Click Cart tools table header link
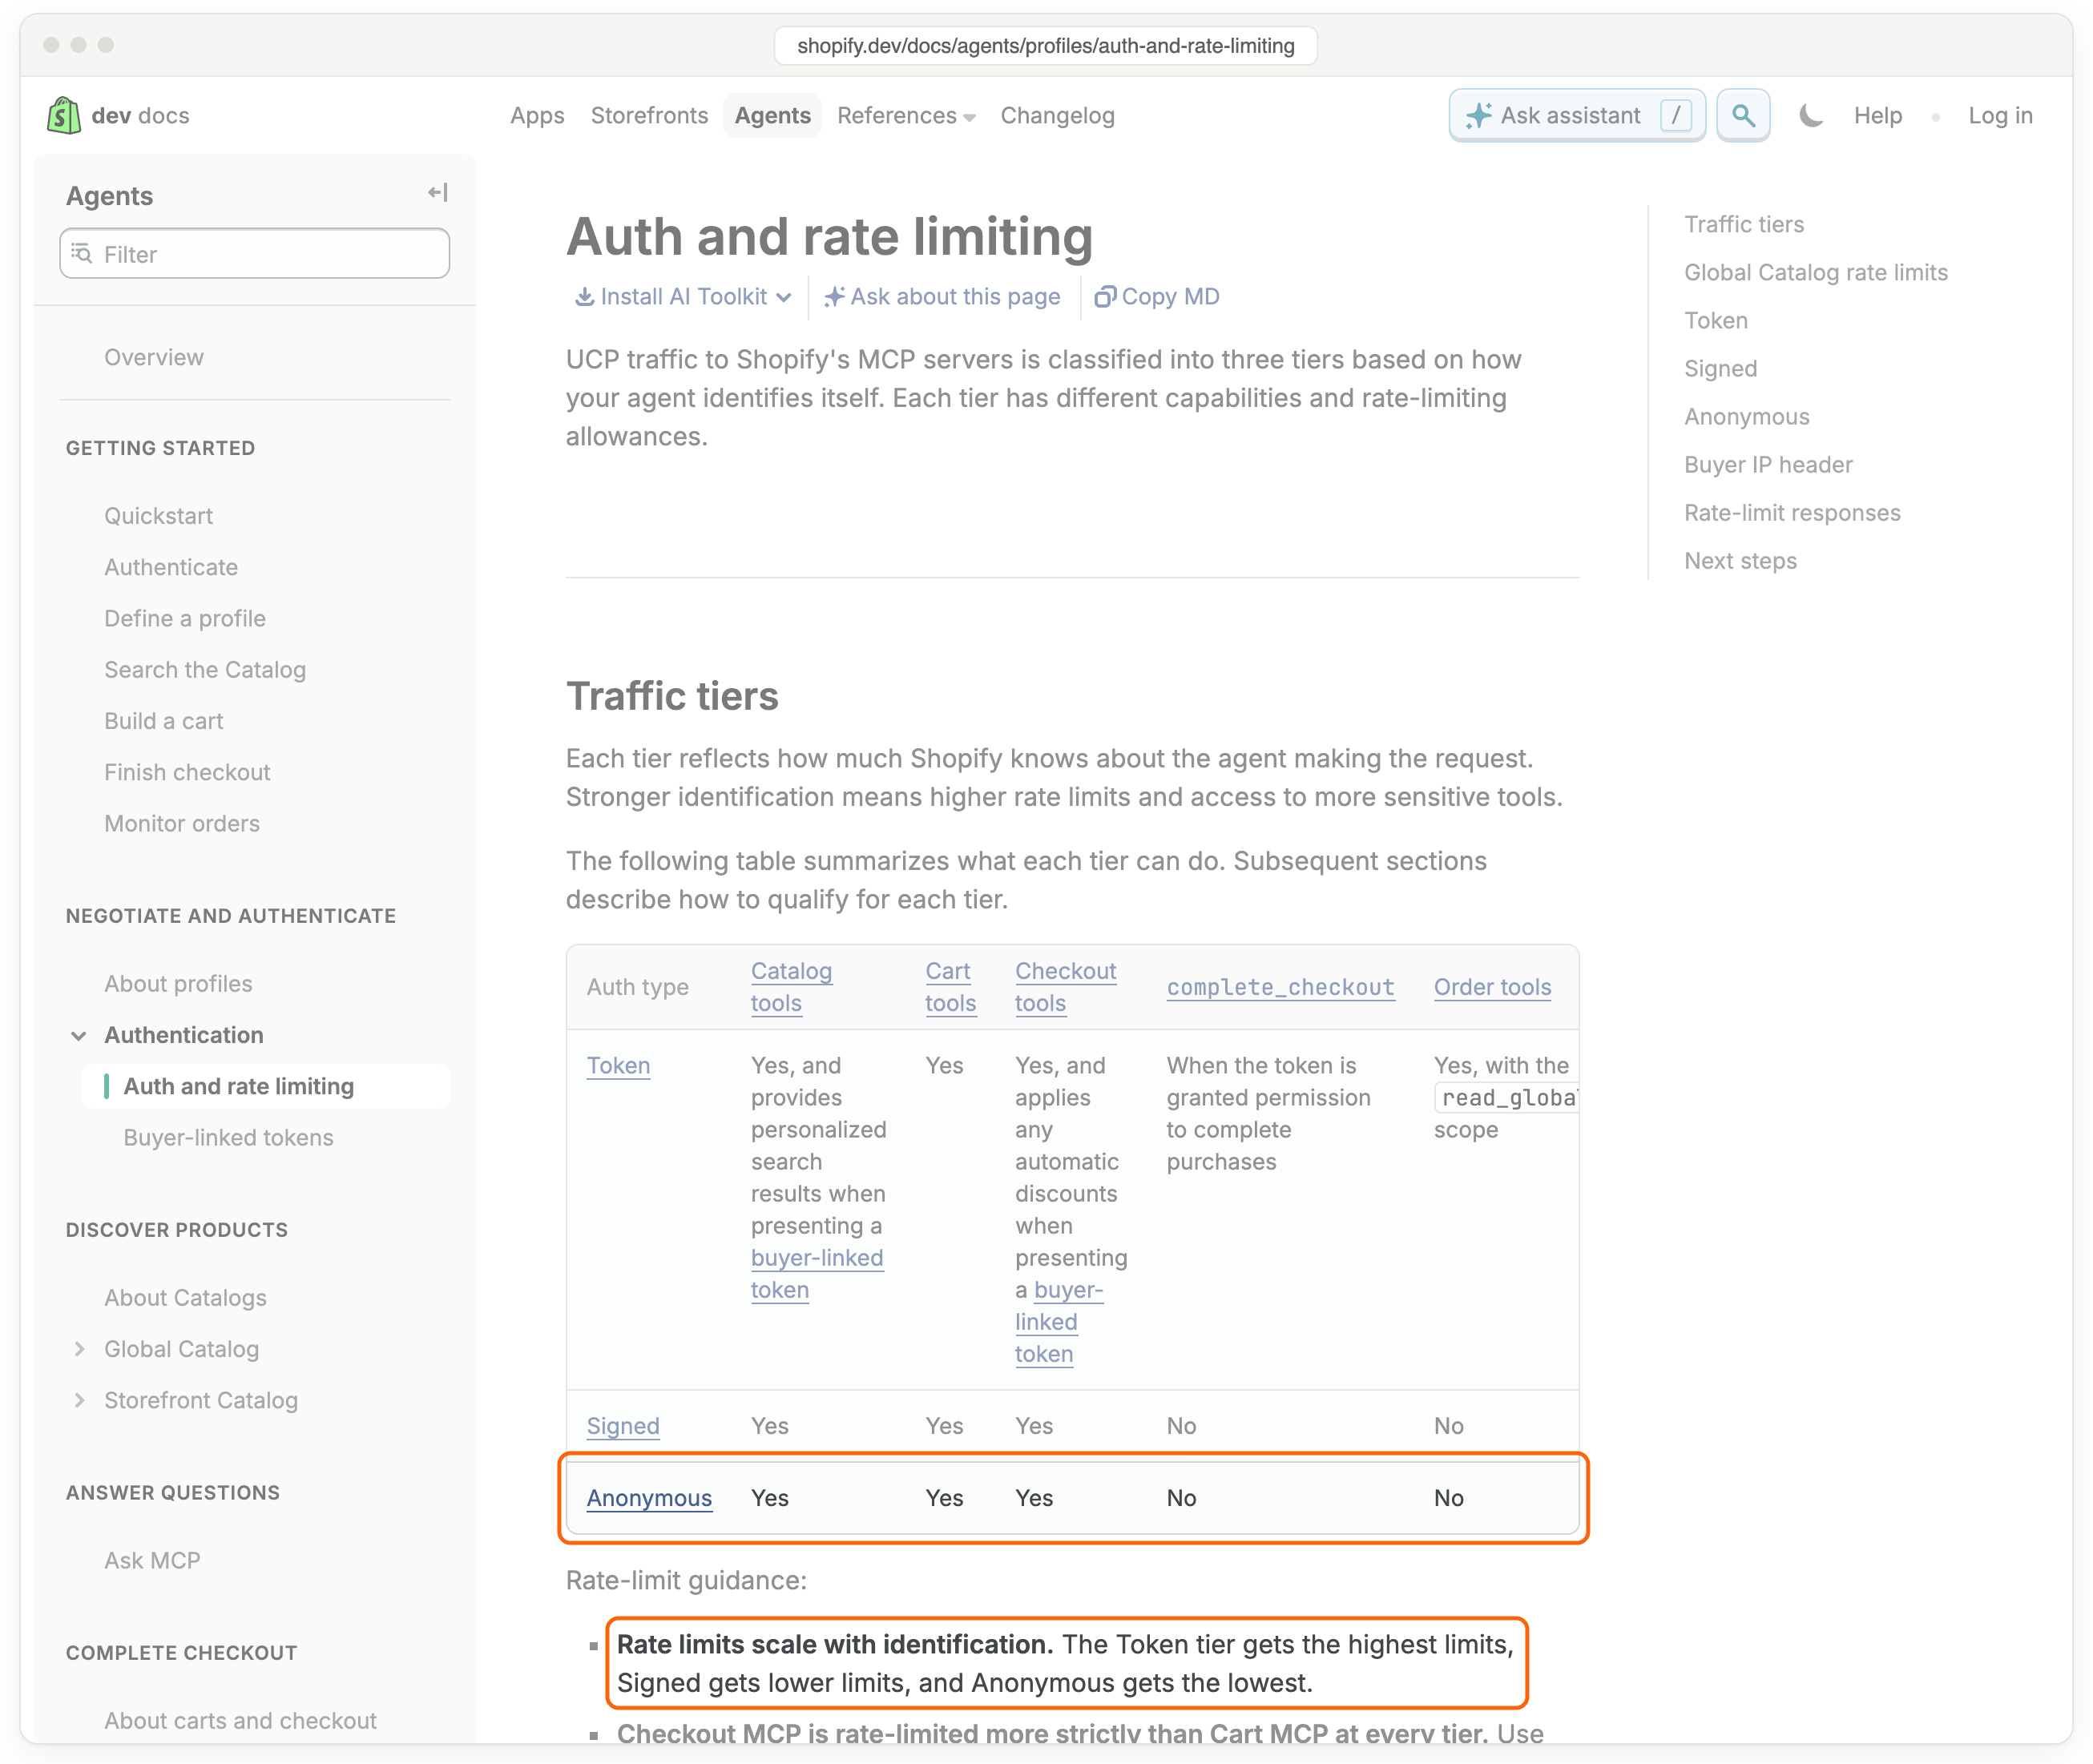The image size is (2093, 1764). coord(950,987)
